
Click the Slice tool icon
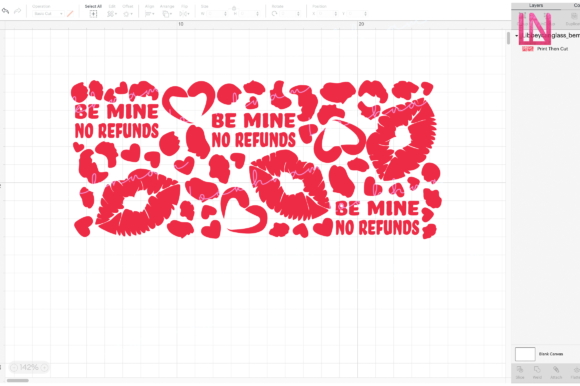click(520, 369)
